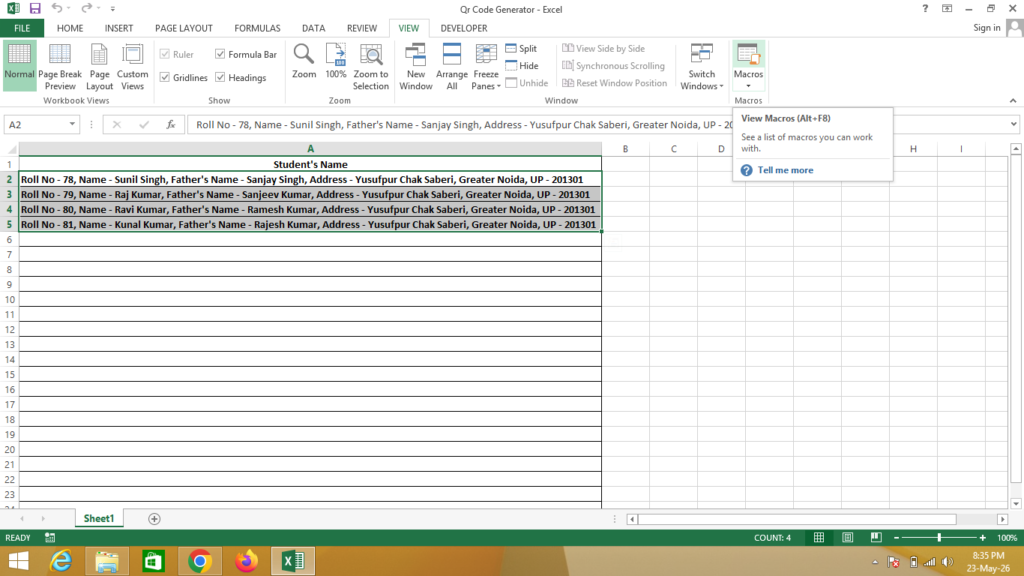This screenshot has width=1024, height=576.
Task: Toggle the Gridlines checkbox
Action: (x=165, y=77)
